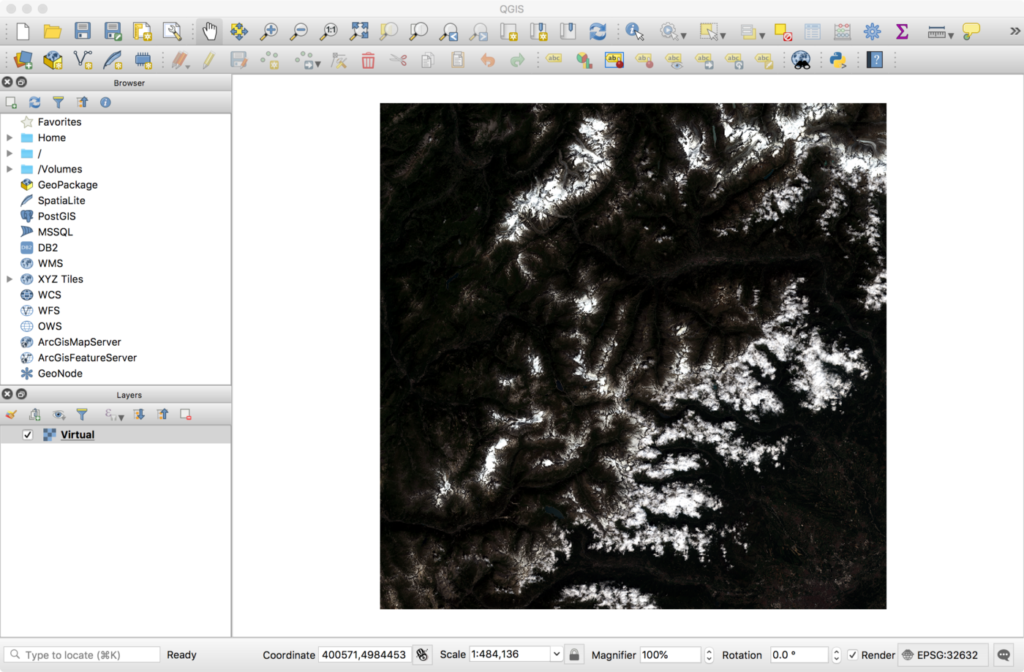The image size is (1024, 672).
Task: Click the Coordinate value field
Action: pyautogui.click(x=364, y=655)
